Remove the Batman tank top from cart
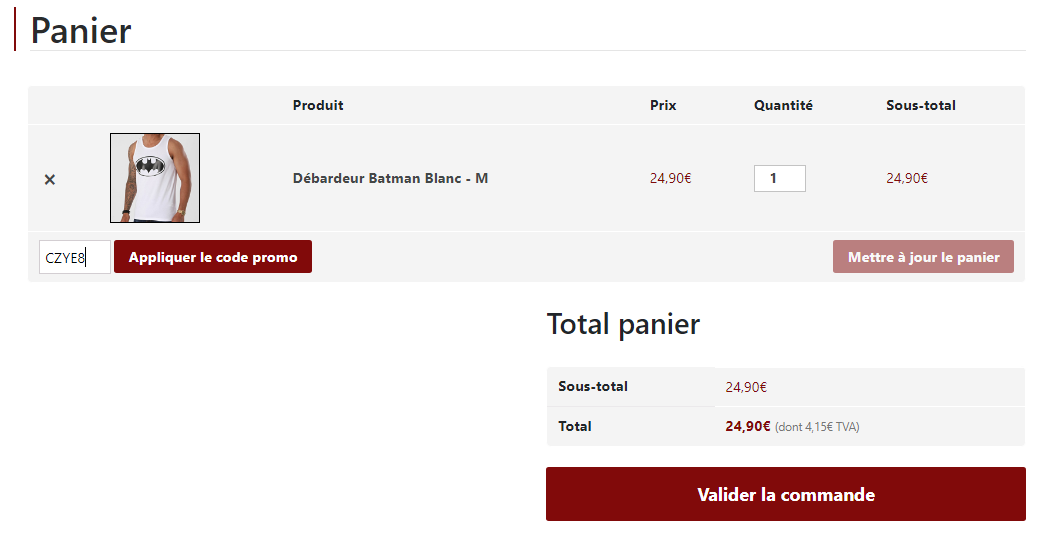The image size is (1059, 556). click(x=50, y=179)
